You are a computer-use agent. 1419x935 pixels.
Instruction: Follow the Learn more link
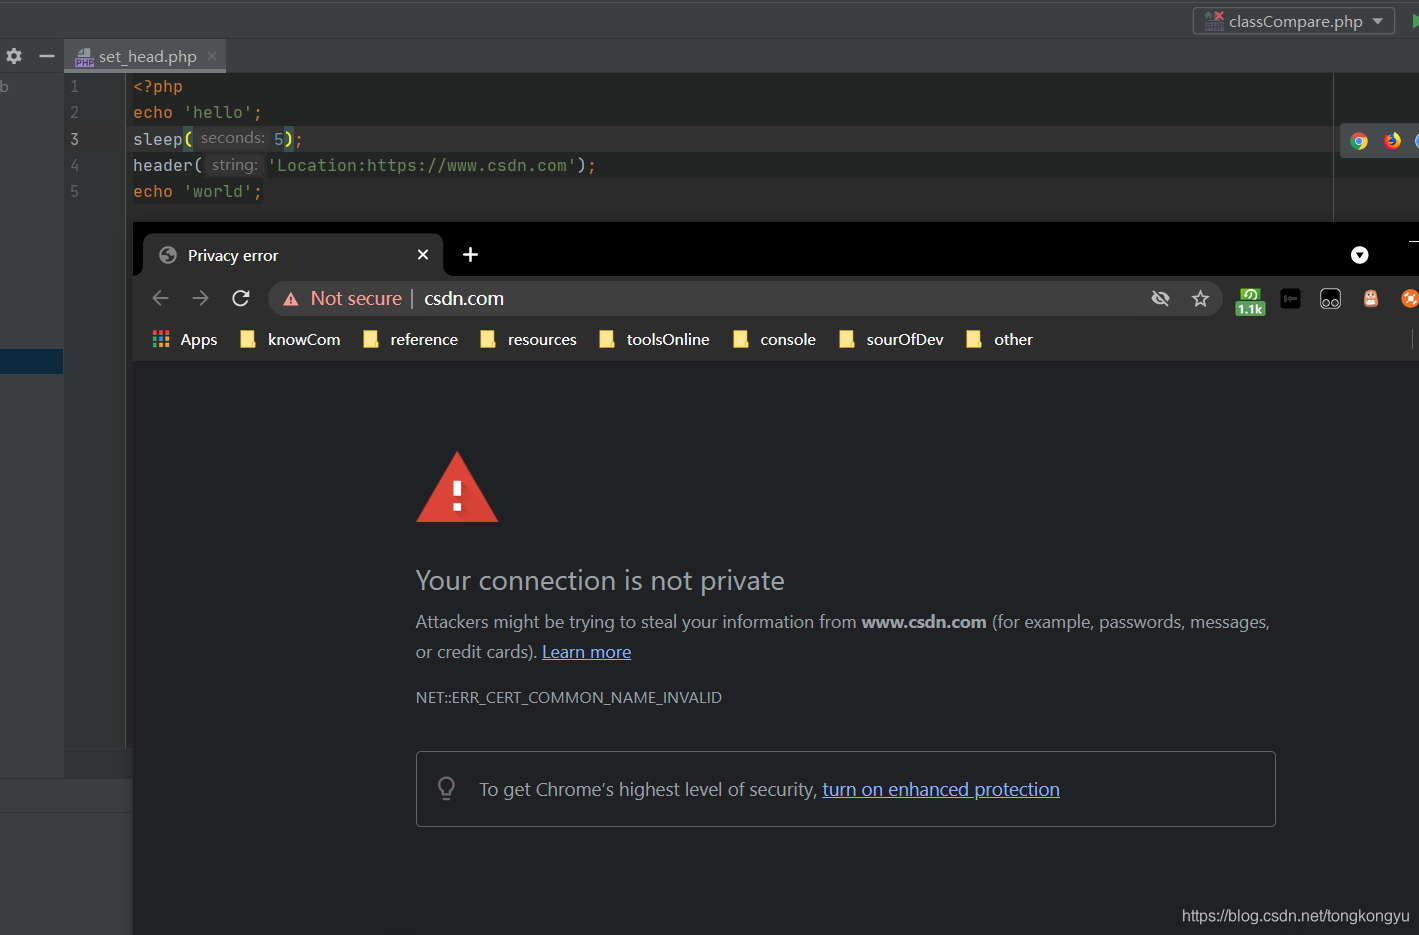(x=586, y=652)
